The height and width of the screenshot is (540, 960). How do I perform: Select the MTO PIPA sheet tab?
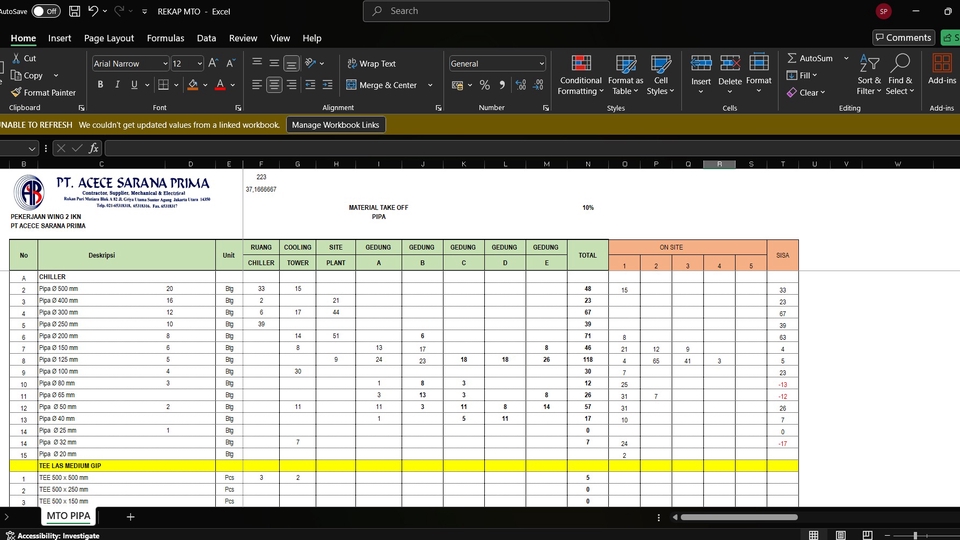pyautogui.click(x=69, y=516)
